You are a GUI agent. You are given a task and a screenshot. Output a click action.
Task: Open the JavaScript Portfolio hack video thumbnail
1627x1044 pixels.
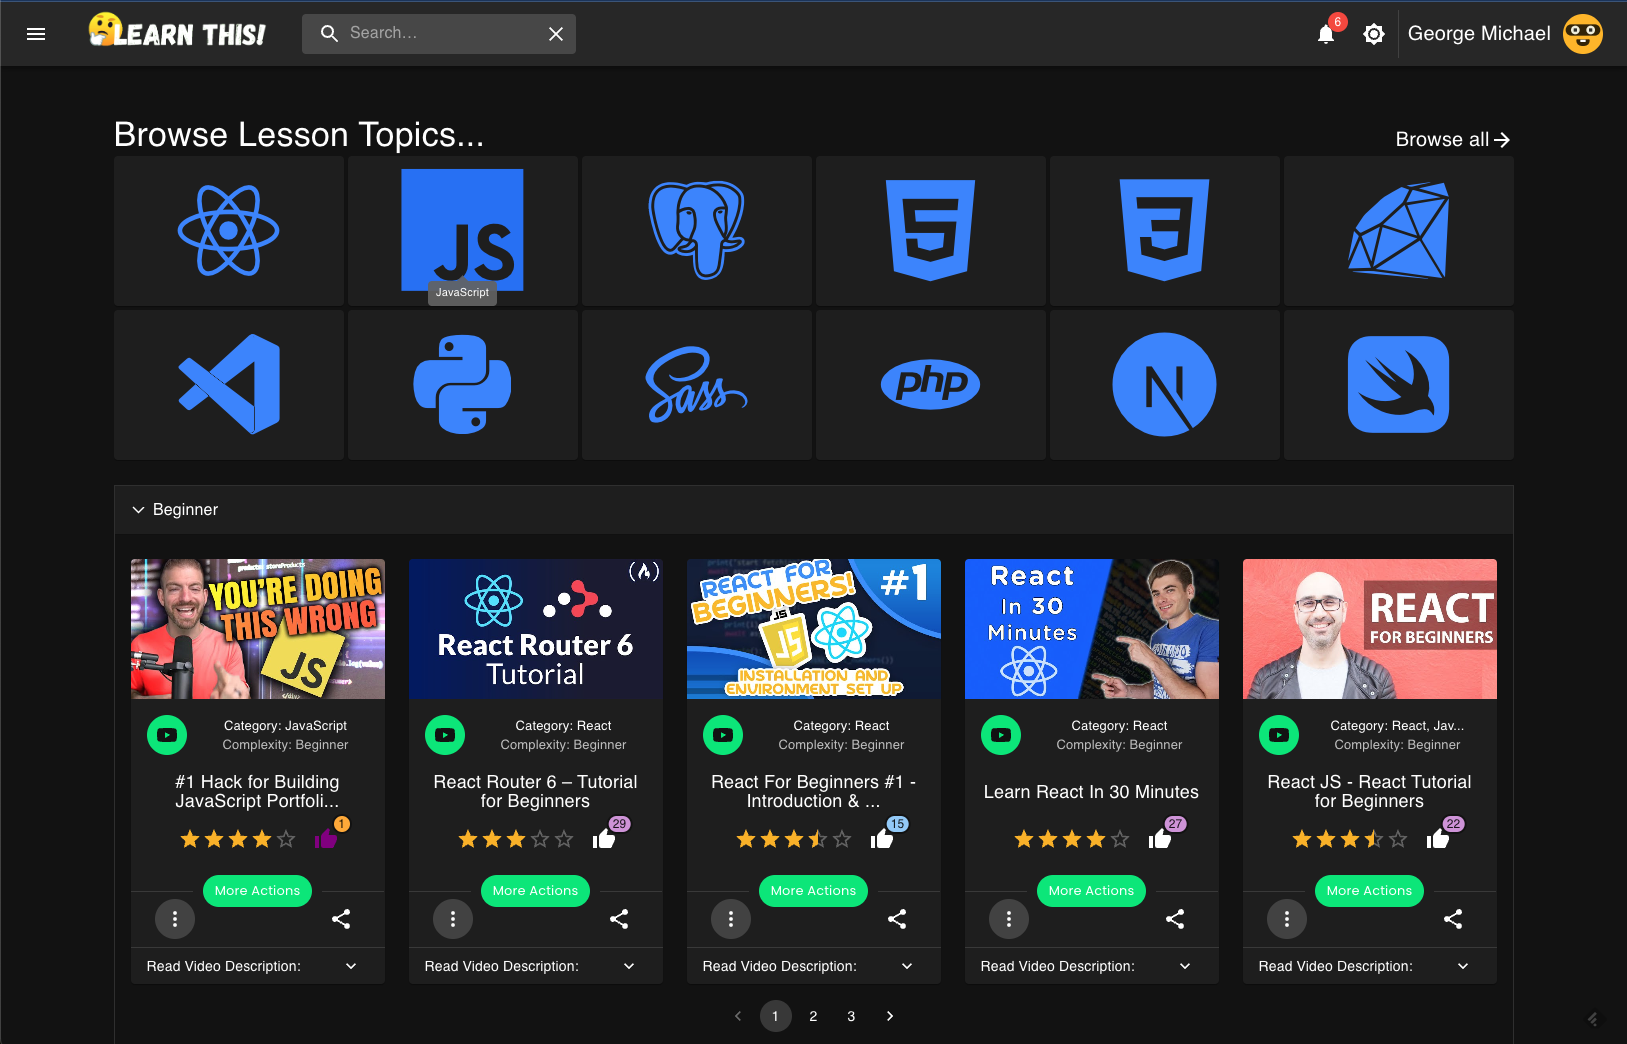tap(258, 629)
